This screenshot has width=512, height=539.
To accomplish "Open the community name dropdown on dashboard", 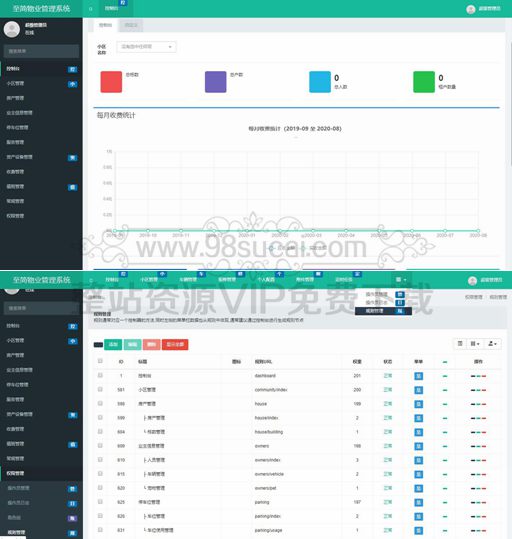I will [x=146, y=47].
